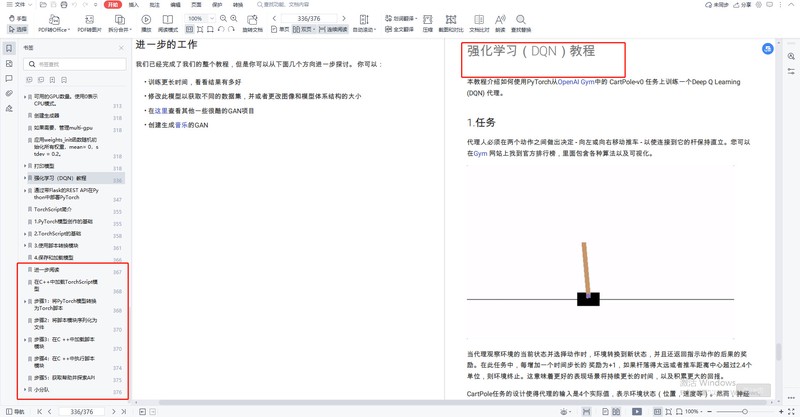Screen dimensions: 800x417
Task: Open the bookmarks panel in sidebar
Action: point(9,48)
